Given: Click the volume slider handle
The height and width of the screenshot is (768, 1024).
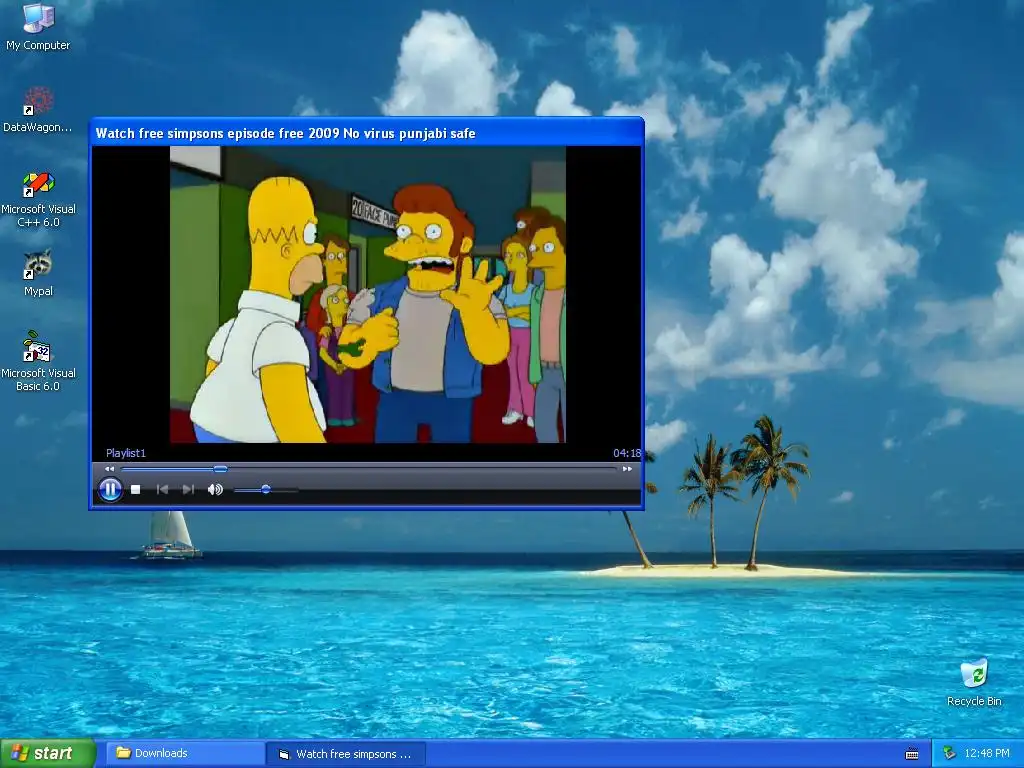Looking at the screenshot, I should [266, 489].
